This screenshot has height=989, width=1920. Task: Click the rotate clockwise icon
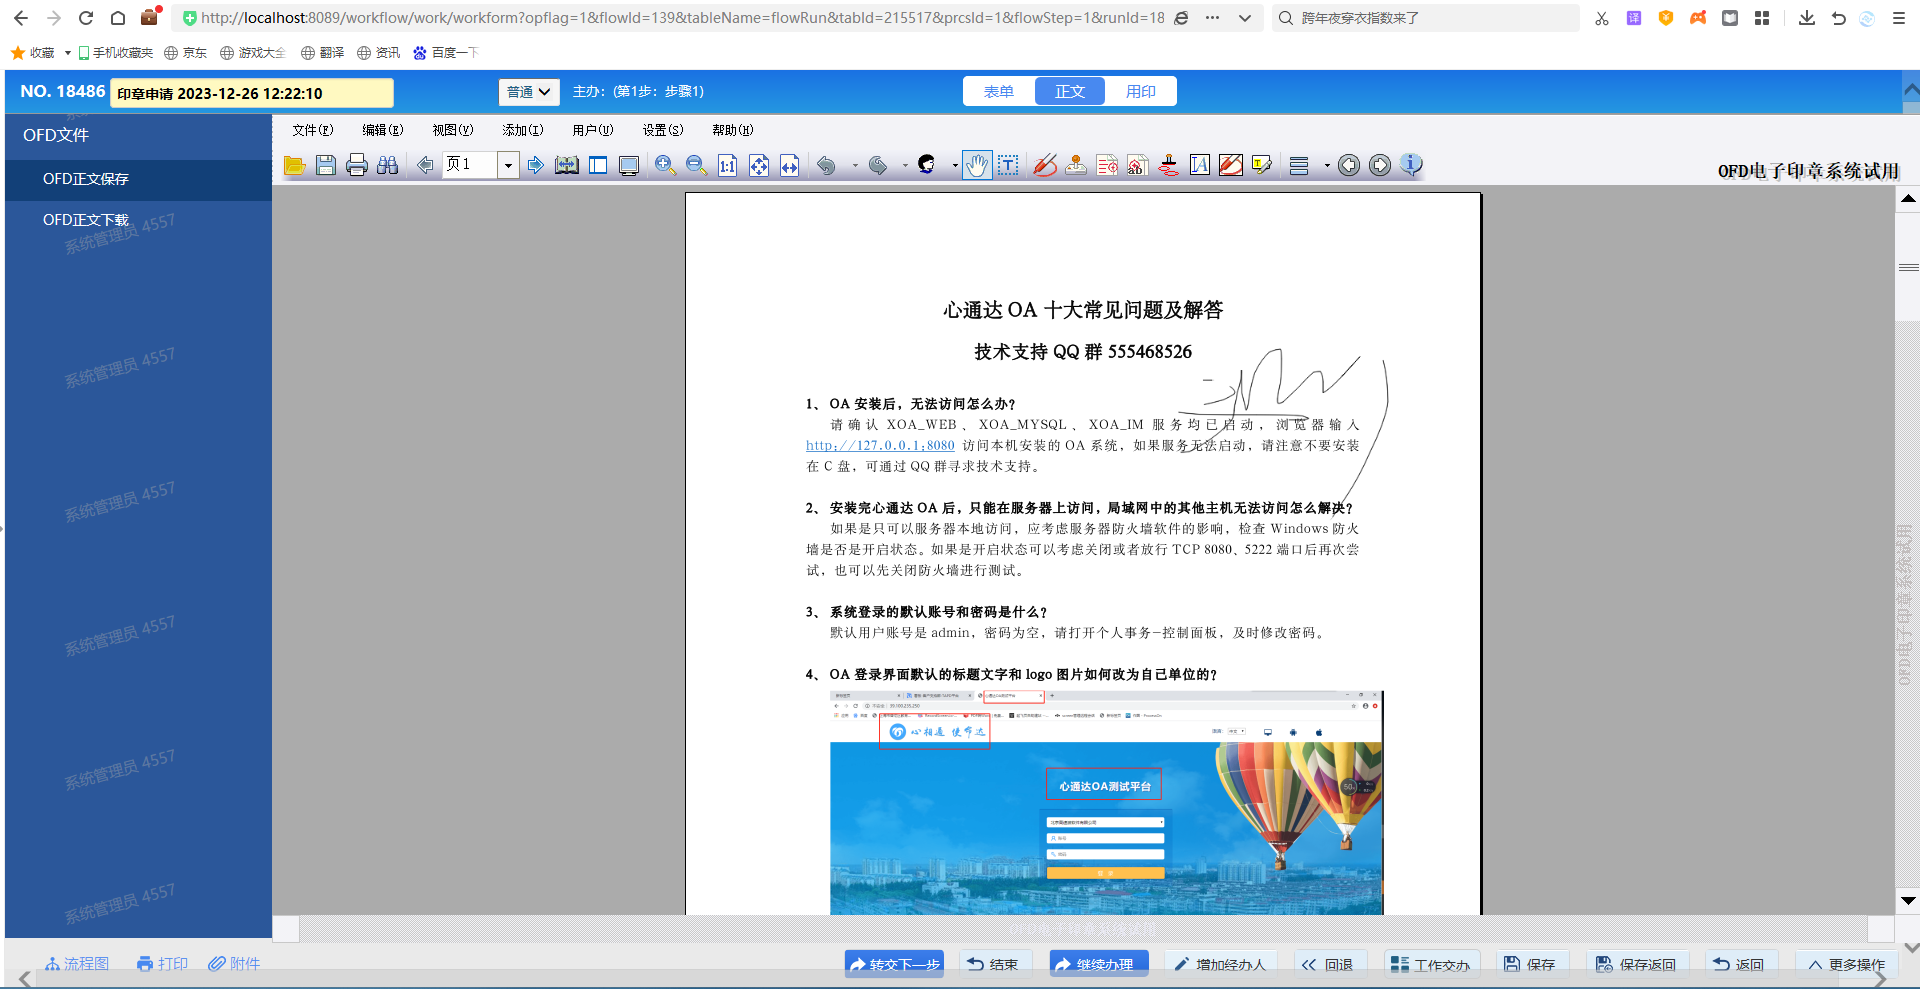878,165
